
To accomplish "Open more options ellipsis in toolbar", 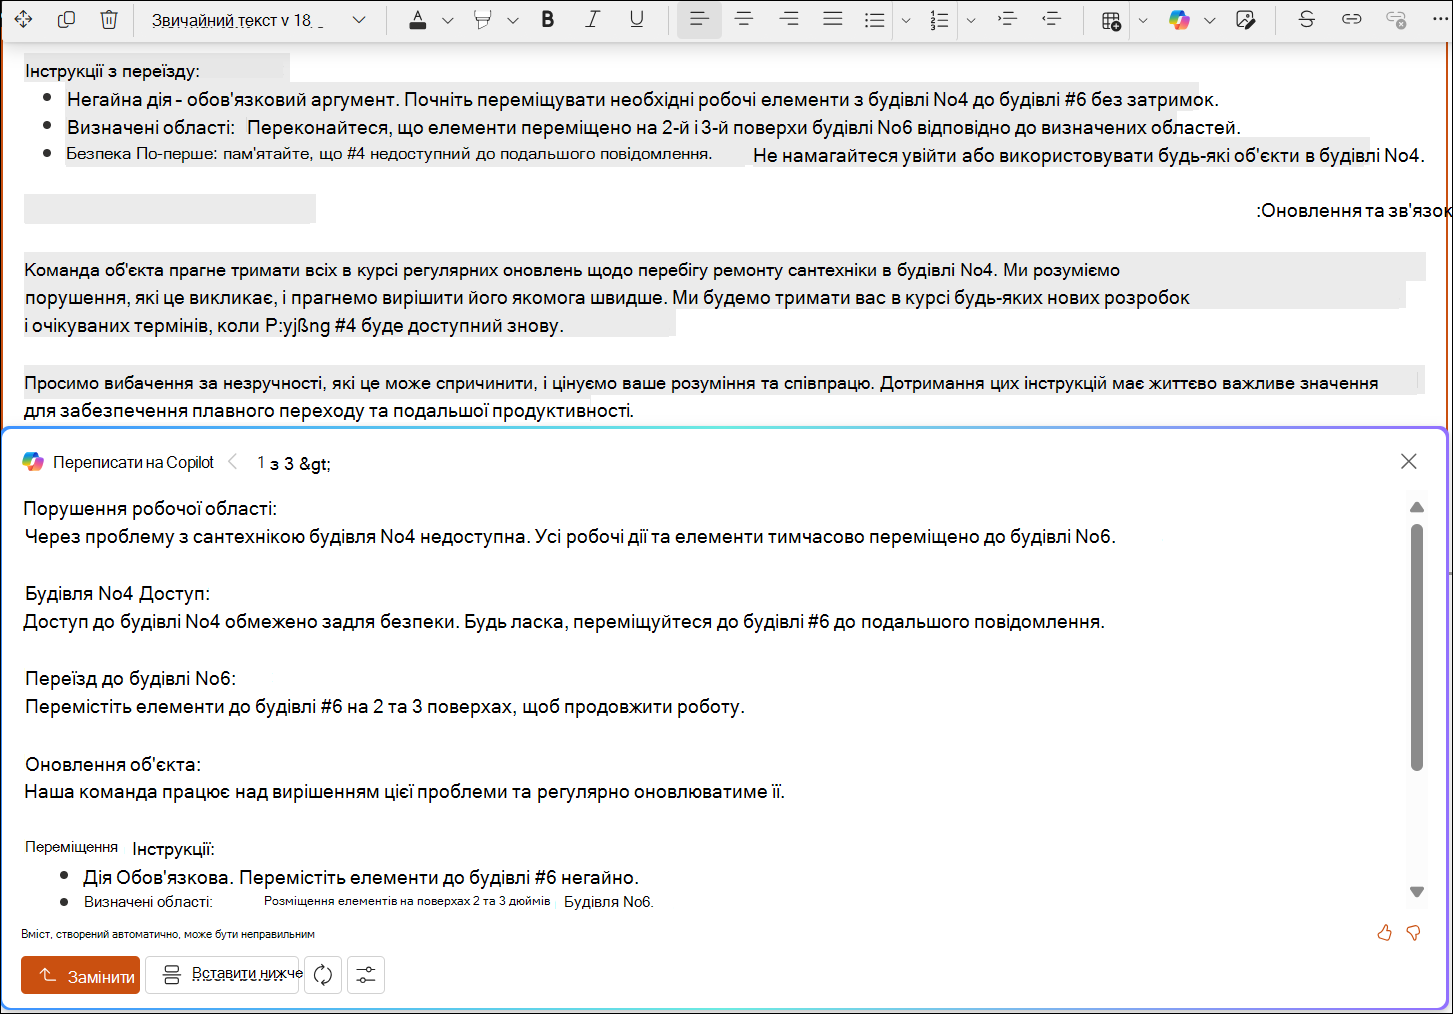I will pyautogui.click(x=1440, y=20).
